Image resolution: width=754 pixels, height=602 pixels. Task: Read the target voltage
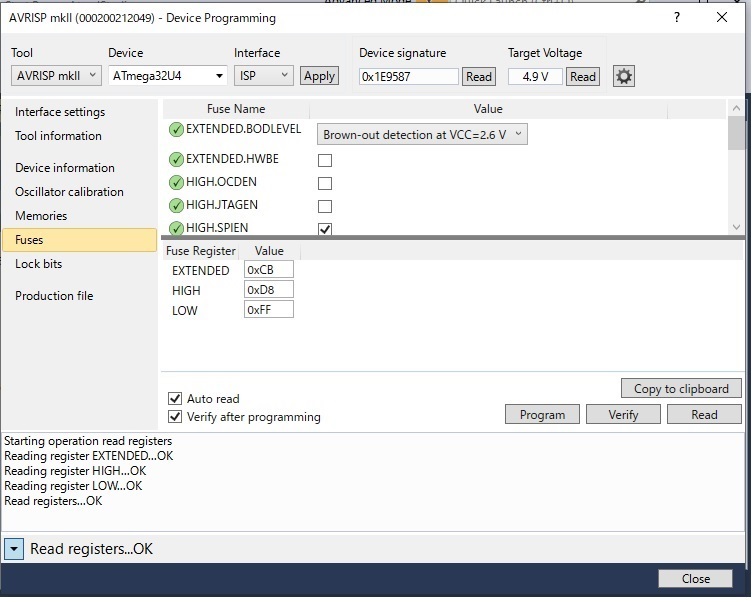point(583,76)
